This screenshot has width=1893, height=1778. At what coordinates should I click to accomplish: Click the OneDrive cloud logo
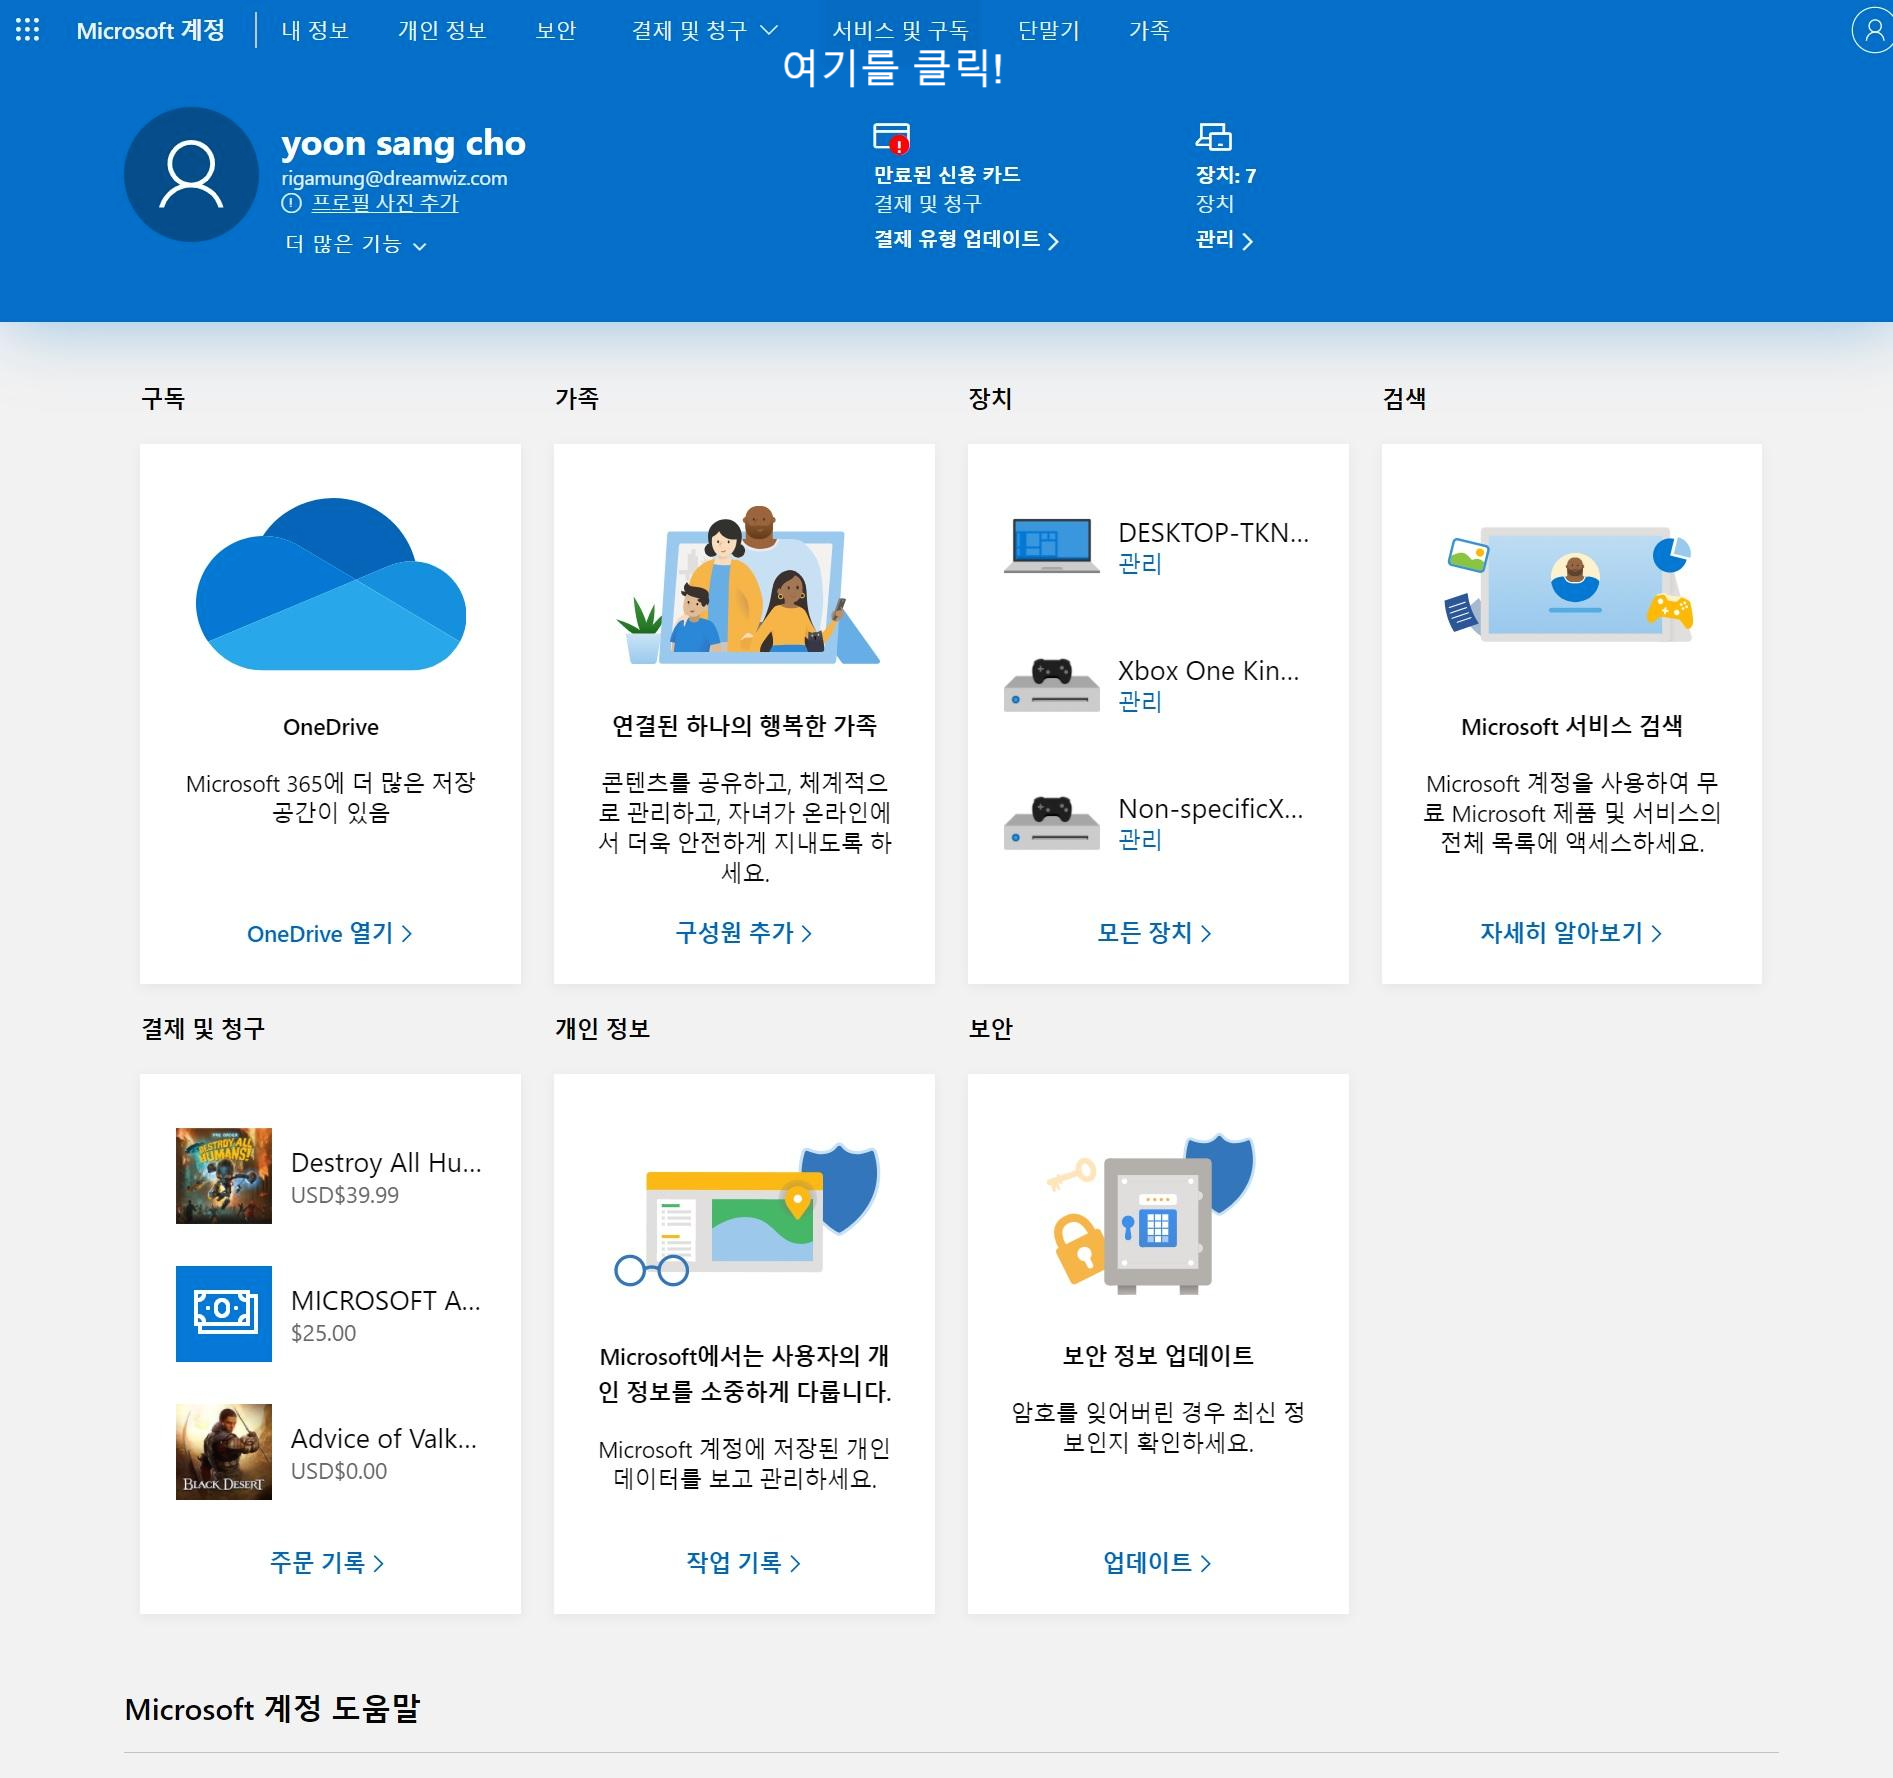point(331,584)
